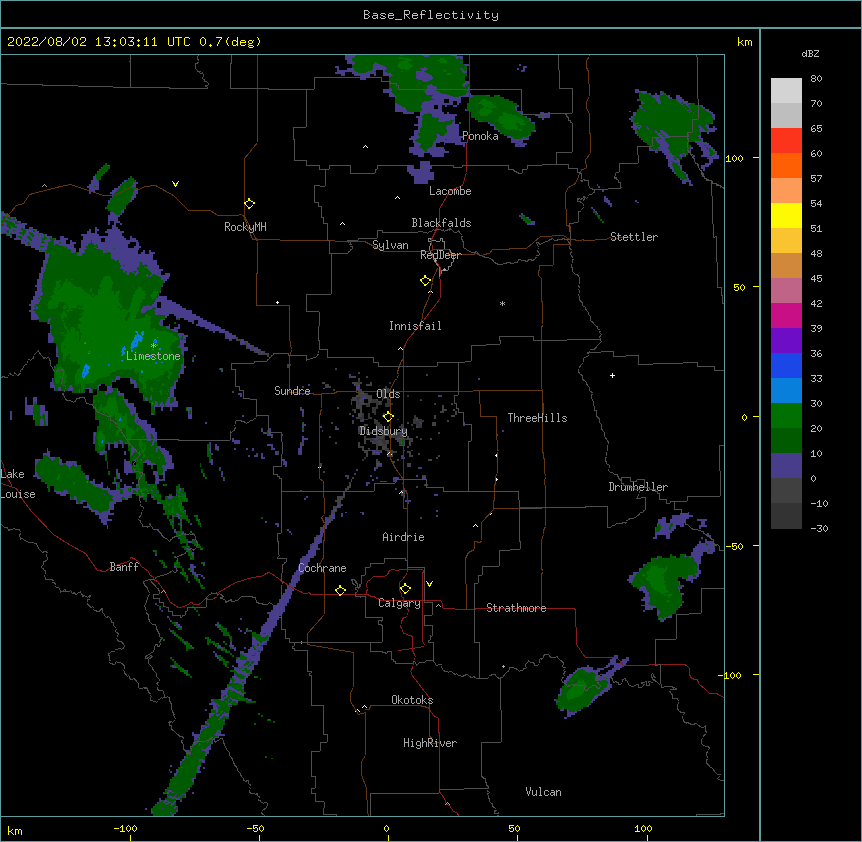Image resolution: width=862 pixels, height=842 pixels.
Task: Click the Calgary city label
Action: (x=400, y=603)
